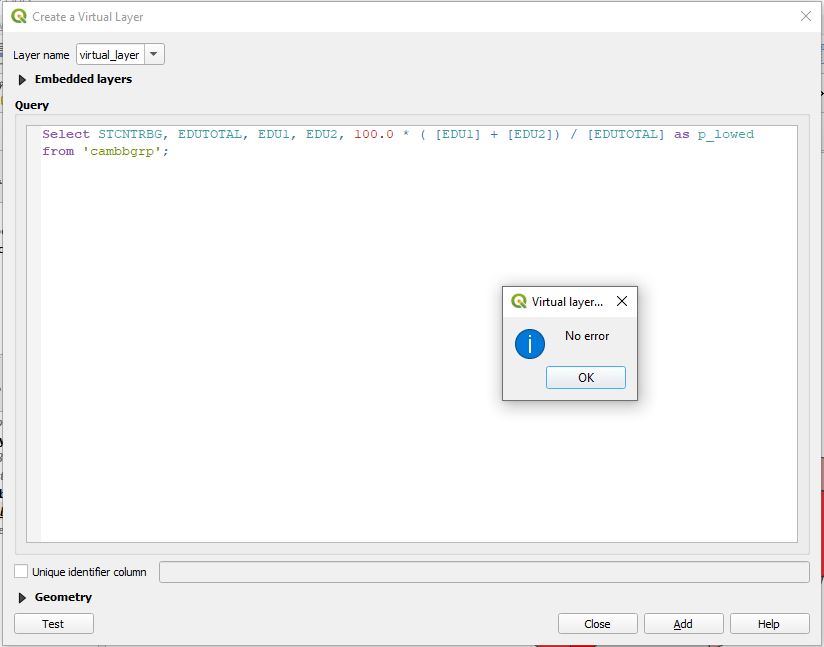824x647 pixels.
Task: Open the Layer name dropdown arrow
Action: 154,55
